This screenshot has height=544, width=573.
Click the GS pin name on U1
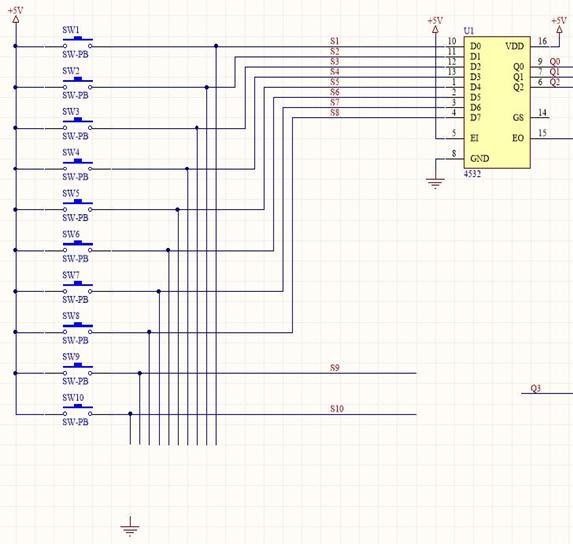point(518,118)
